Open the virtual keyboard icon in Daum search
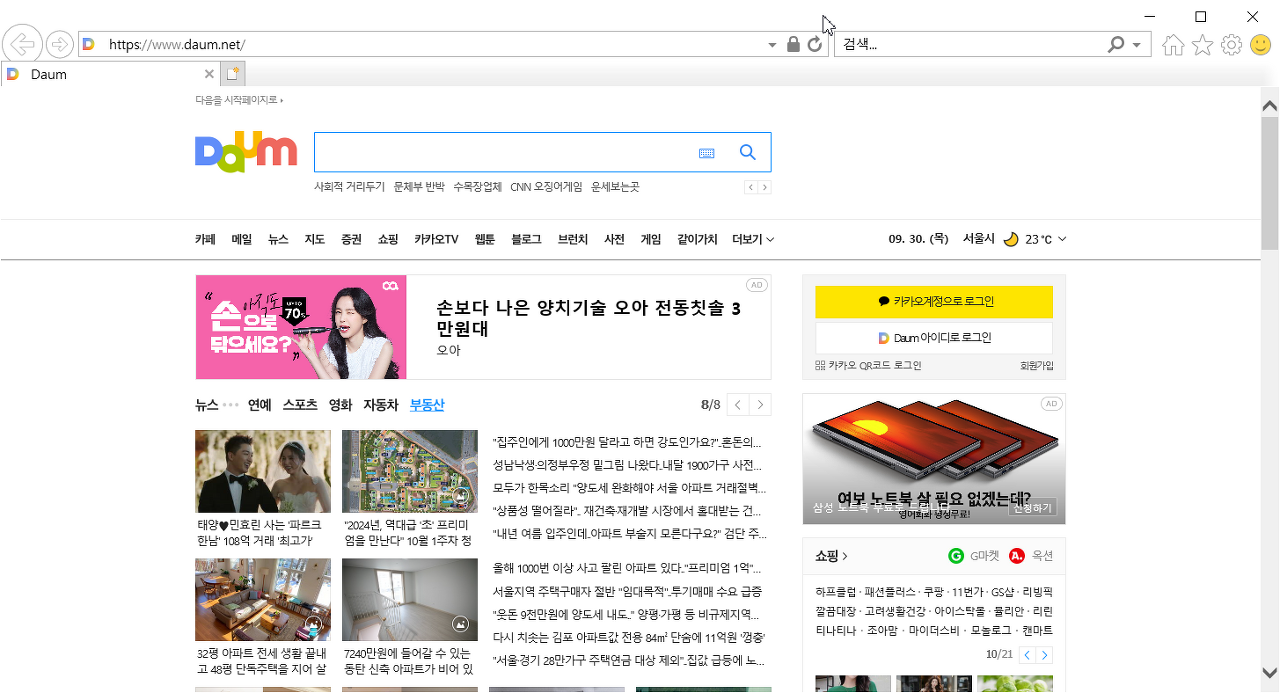Screen dimensions: 1280x693 tap(707, 153)
